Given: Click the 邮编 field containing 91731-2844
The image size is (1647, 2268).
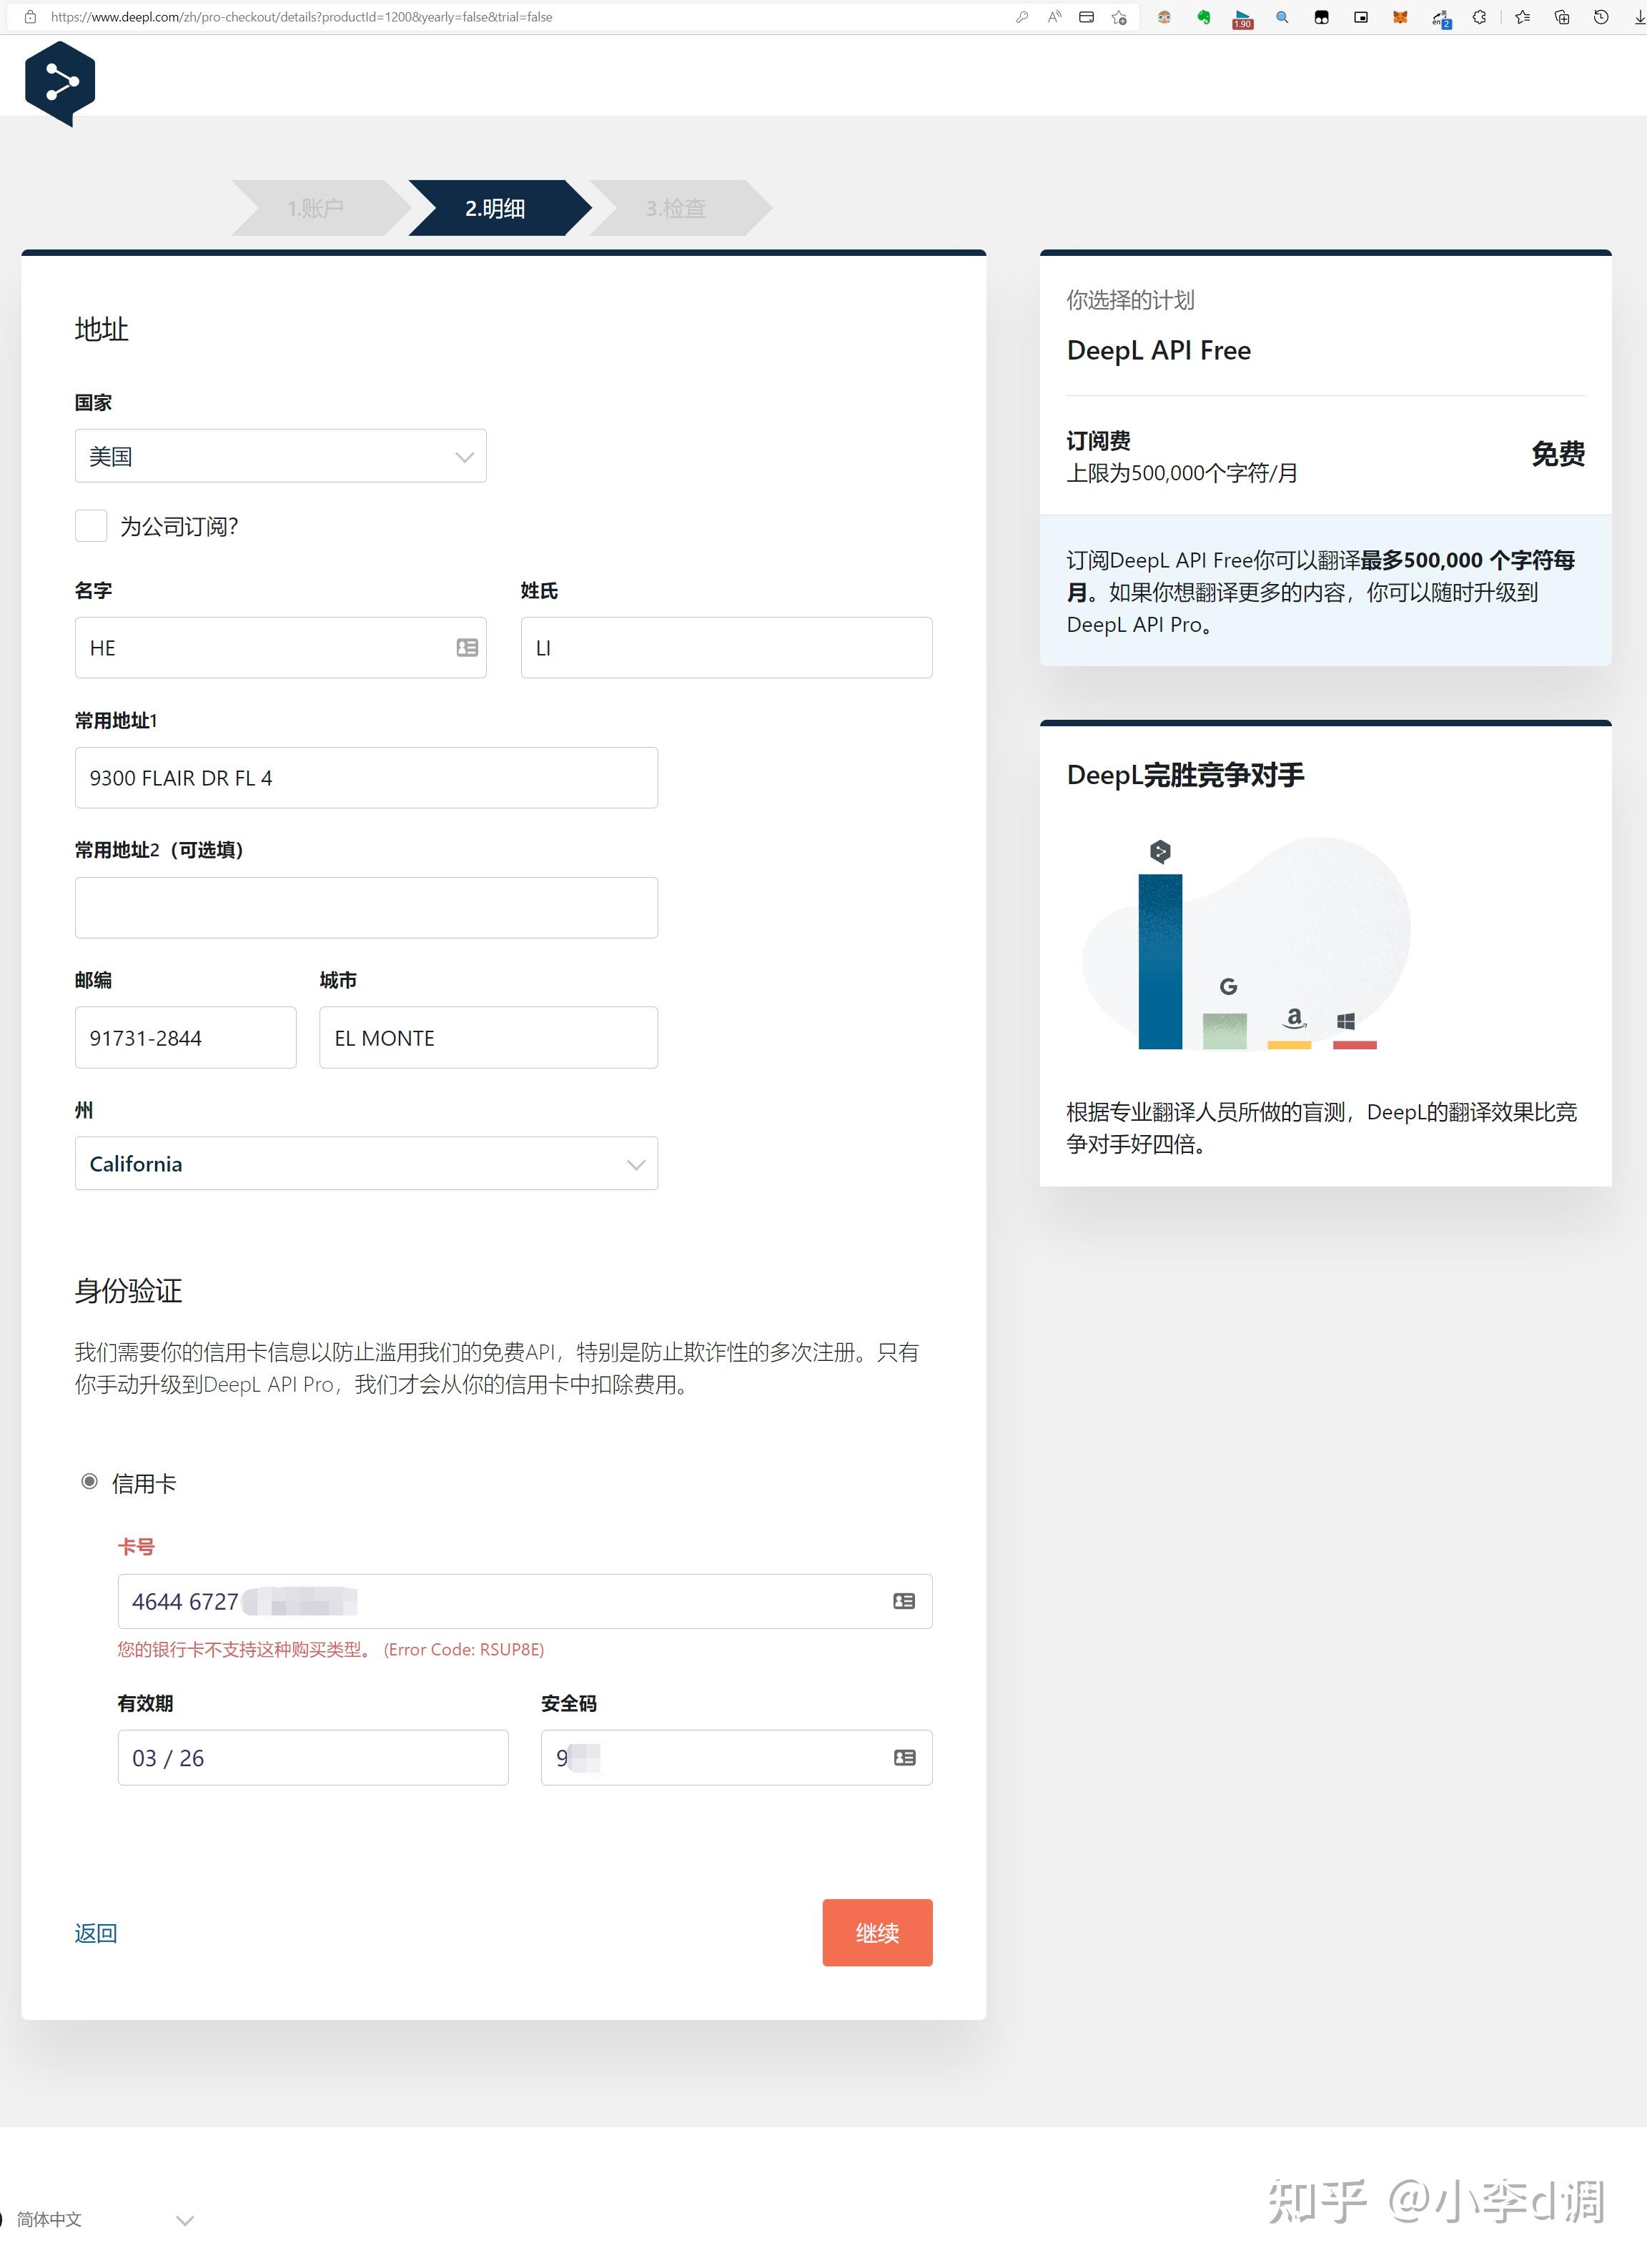Looking at the screenshot, I should coord(185,1037).
